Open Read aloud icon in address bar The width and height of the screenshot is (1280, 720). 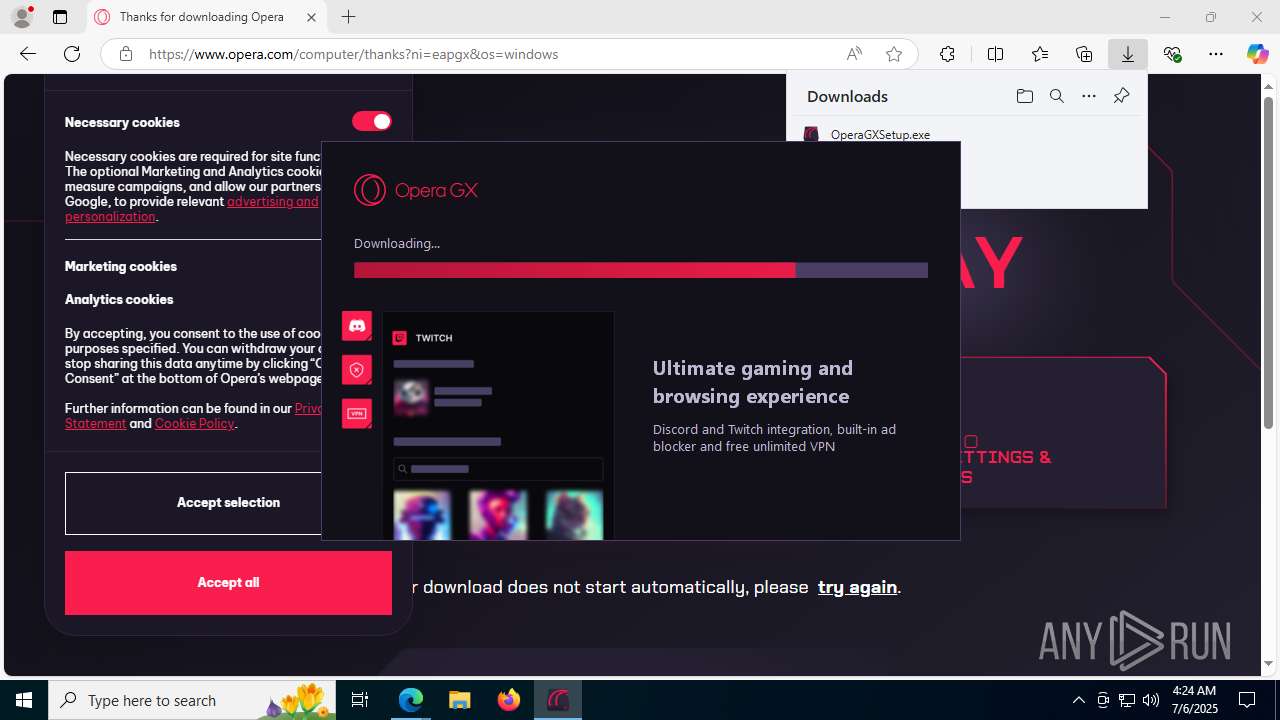[x=854, y=54]
